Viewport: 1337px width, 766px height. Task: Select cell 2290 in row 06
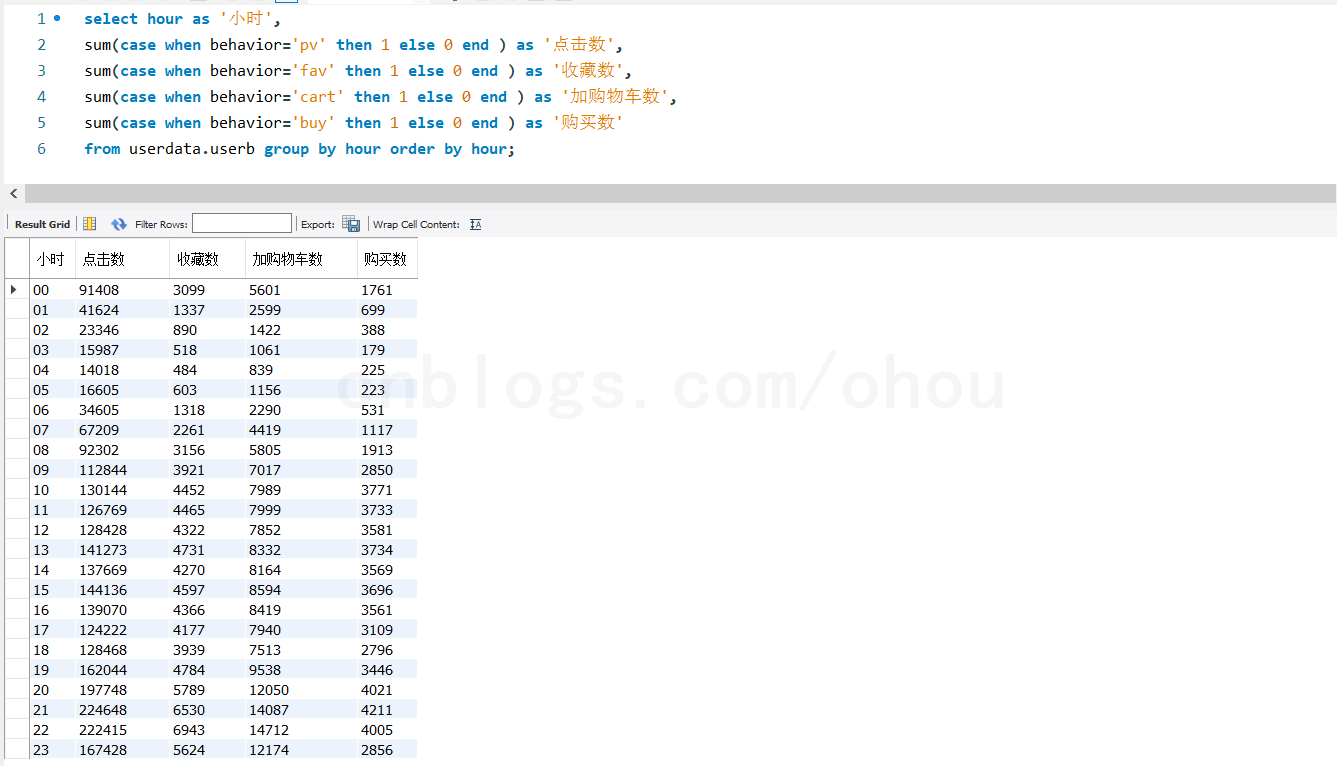tap(301, 410)
